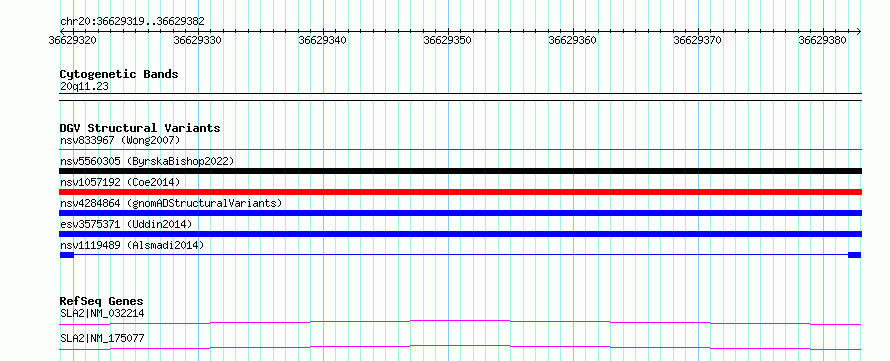Click the chr20:36629319..36629382 region label

tap(132, 22)
